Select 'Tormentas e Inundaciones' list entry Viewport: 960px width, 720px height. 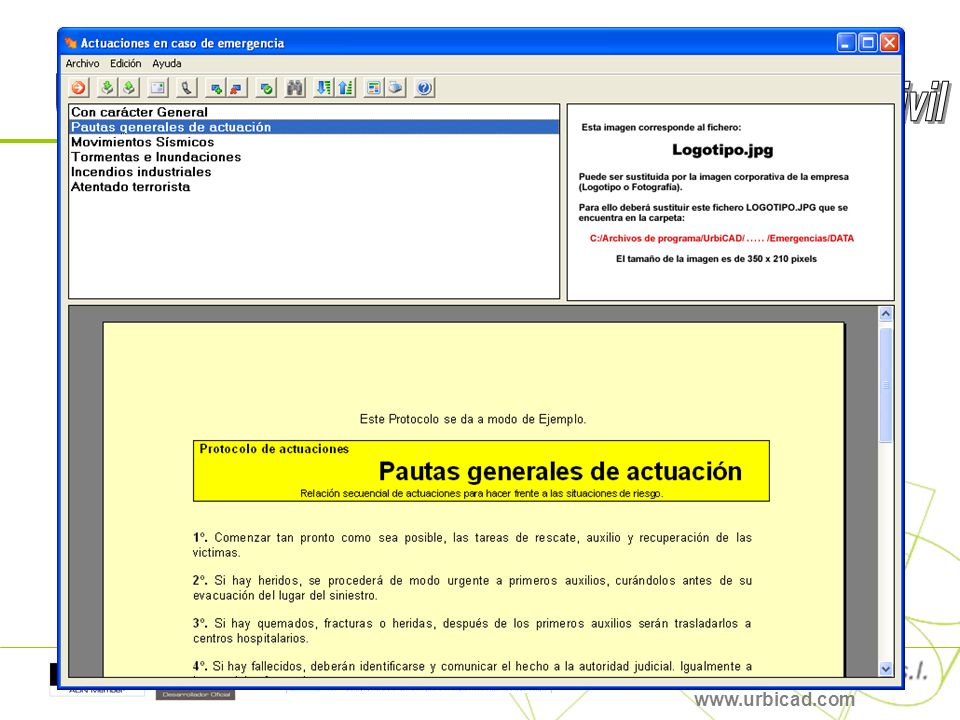point(314,157)
